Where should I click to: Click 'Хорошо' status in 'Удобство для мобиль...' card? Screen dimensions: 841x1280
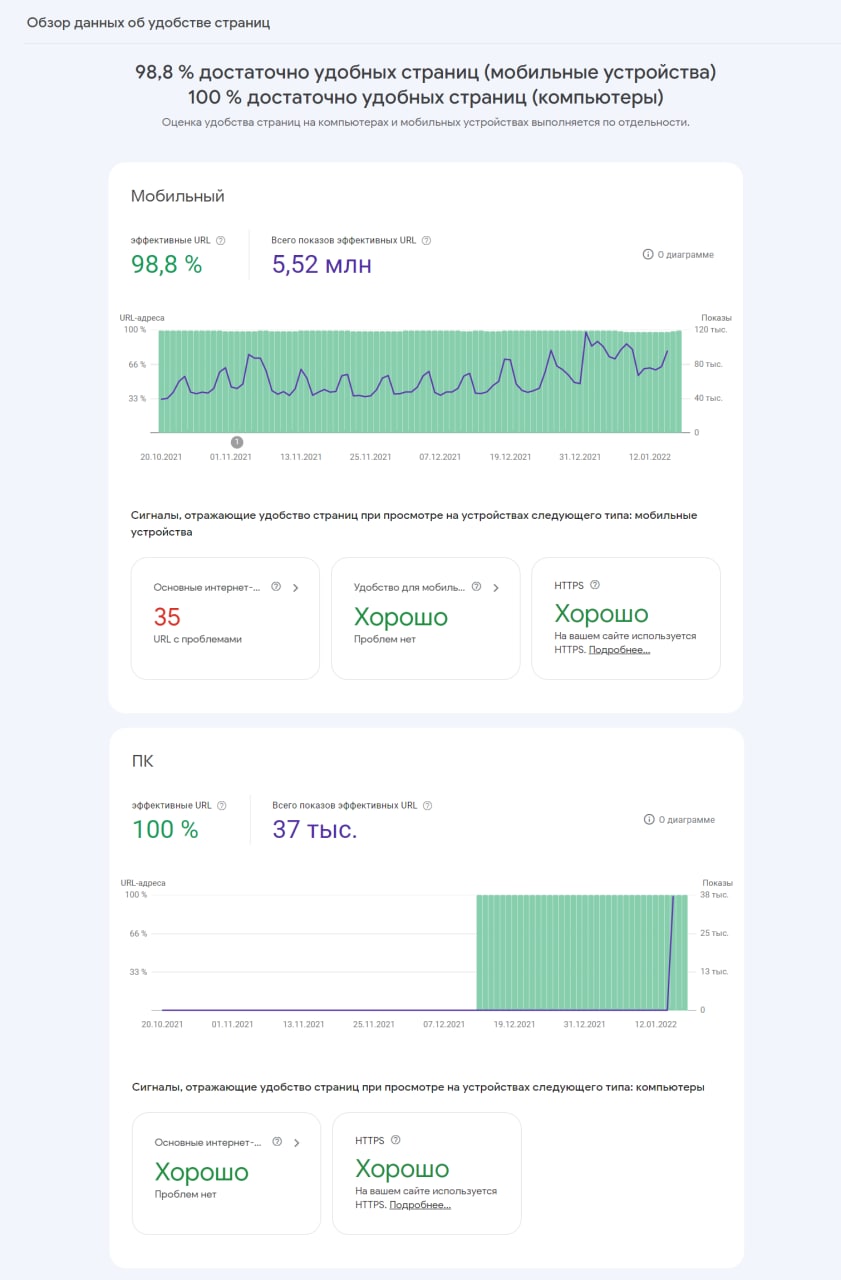401,617
